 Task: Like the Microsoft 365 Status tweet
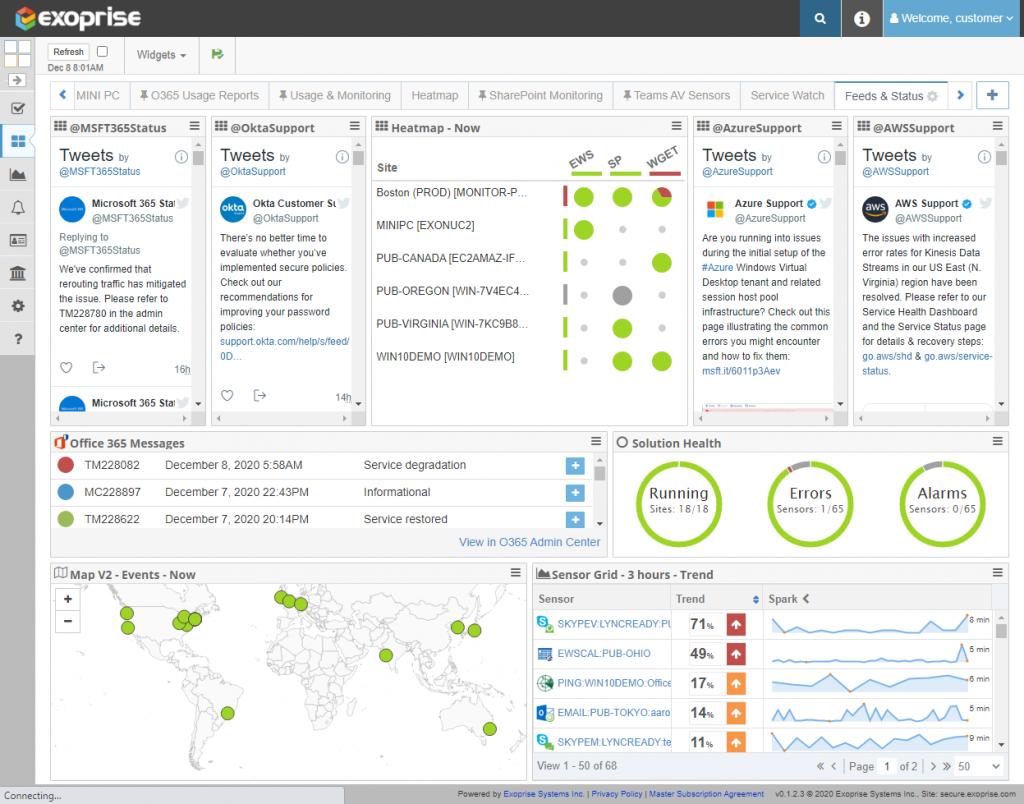[x=66, y=368]
